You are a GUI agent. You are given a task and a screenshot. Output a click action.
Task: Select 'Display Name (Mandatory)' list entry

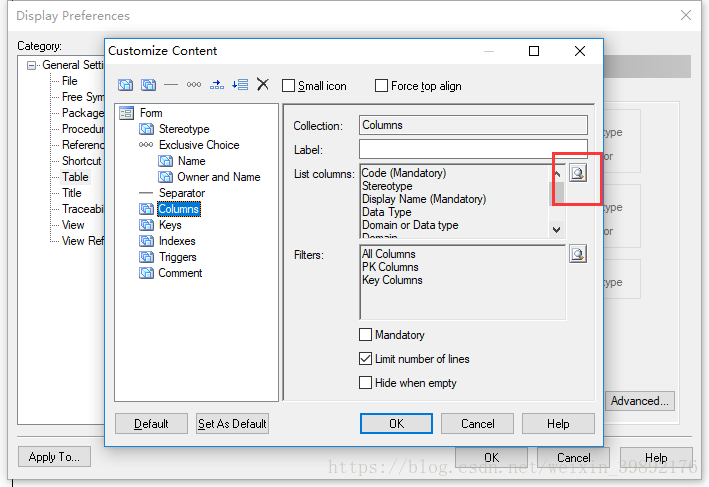424,199
